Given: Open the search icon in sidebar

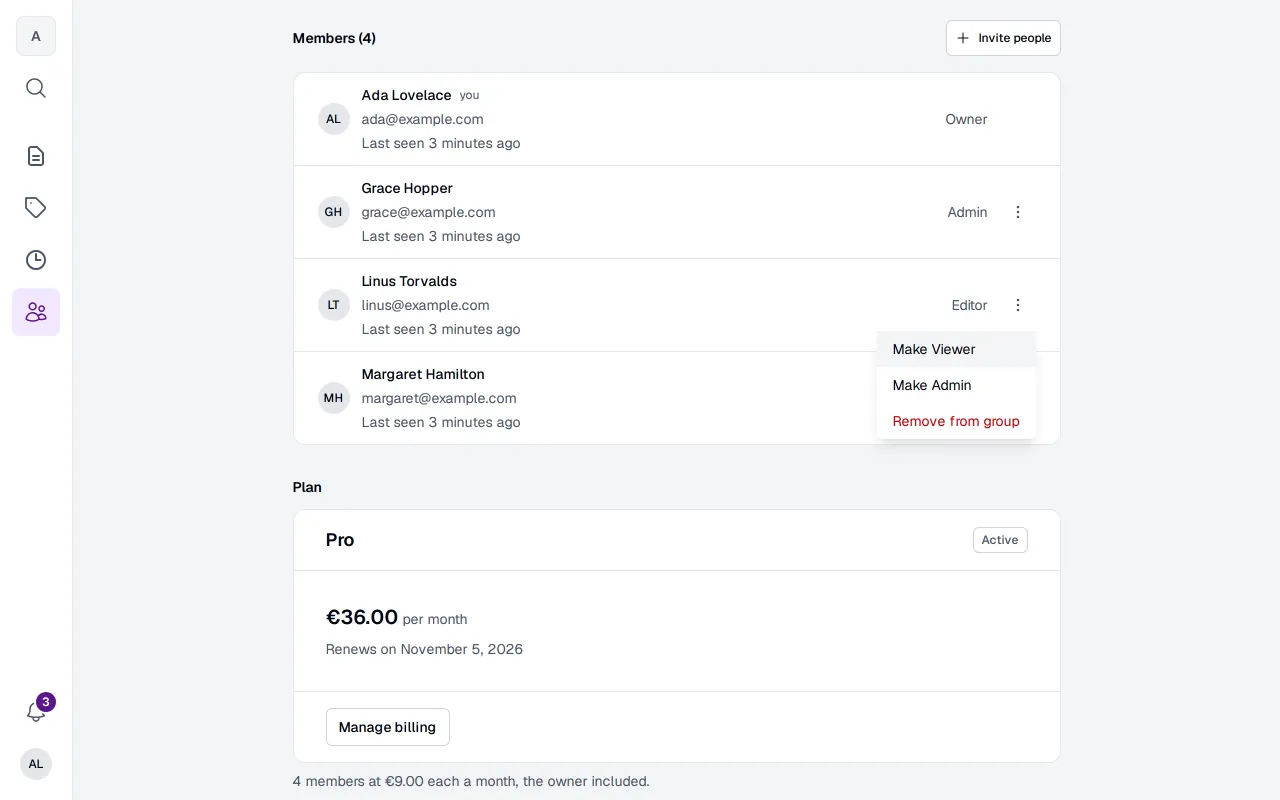Looking at the screenshot, I should [36, 88].
